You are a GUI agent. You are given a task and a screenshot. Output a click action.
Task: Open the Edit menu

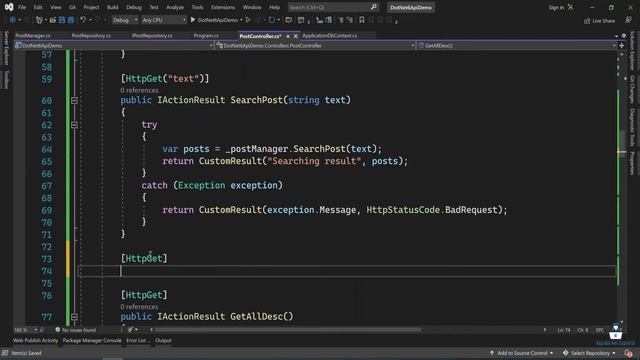tap(38, 7)
